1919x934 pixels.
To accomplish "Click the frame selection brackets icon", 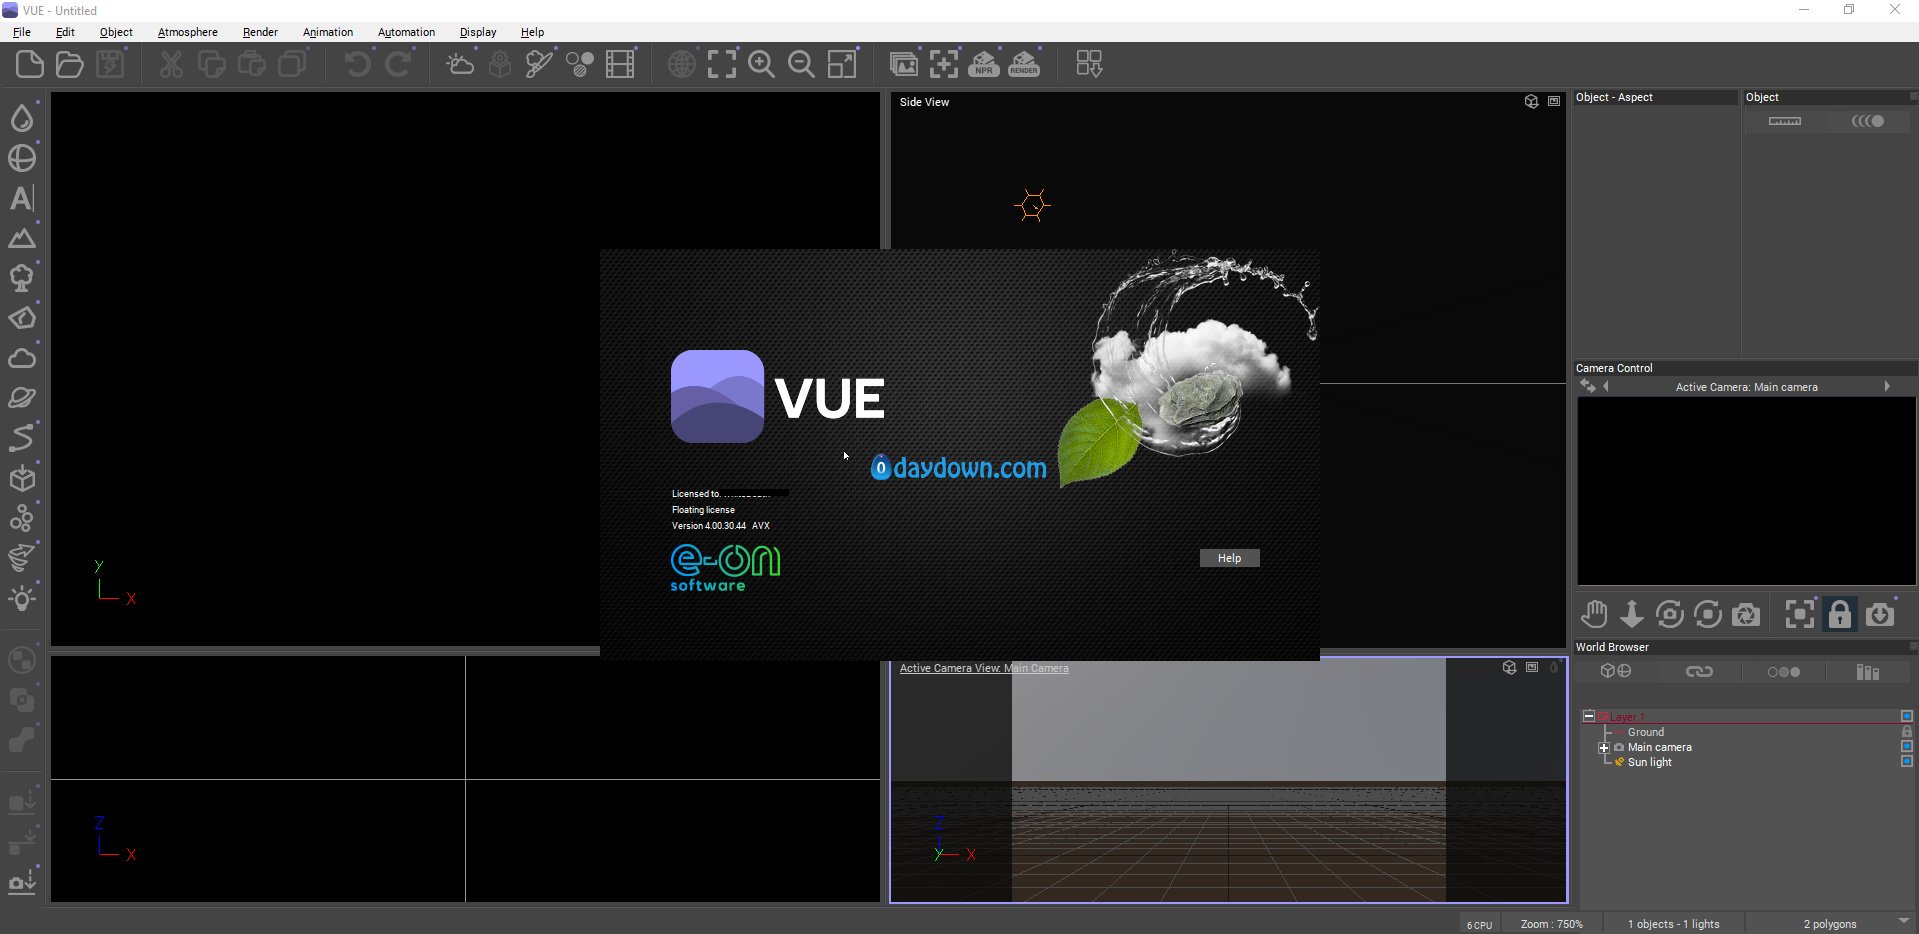I will 721,65.
